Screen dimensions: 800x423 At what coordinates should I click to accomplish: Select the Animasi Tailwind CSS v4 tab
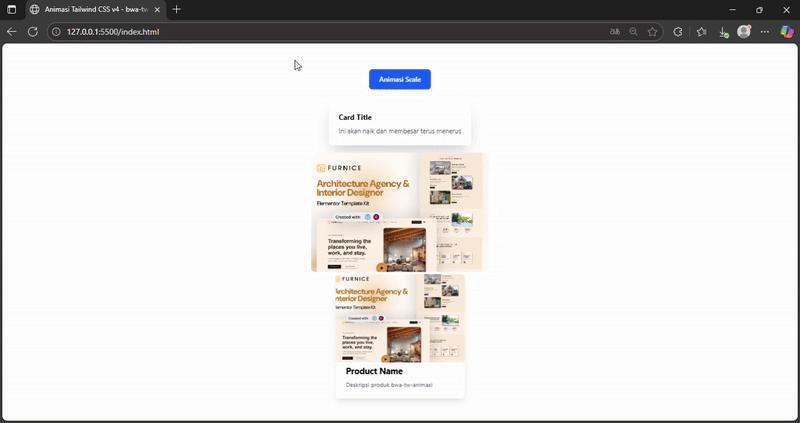pos(90,9)
